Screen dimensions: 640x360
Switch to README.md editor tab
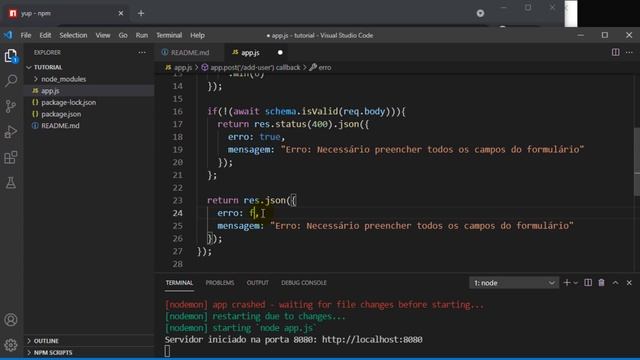(189, 52)
